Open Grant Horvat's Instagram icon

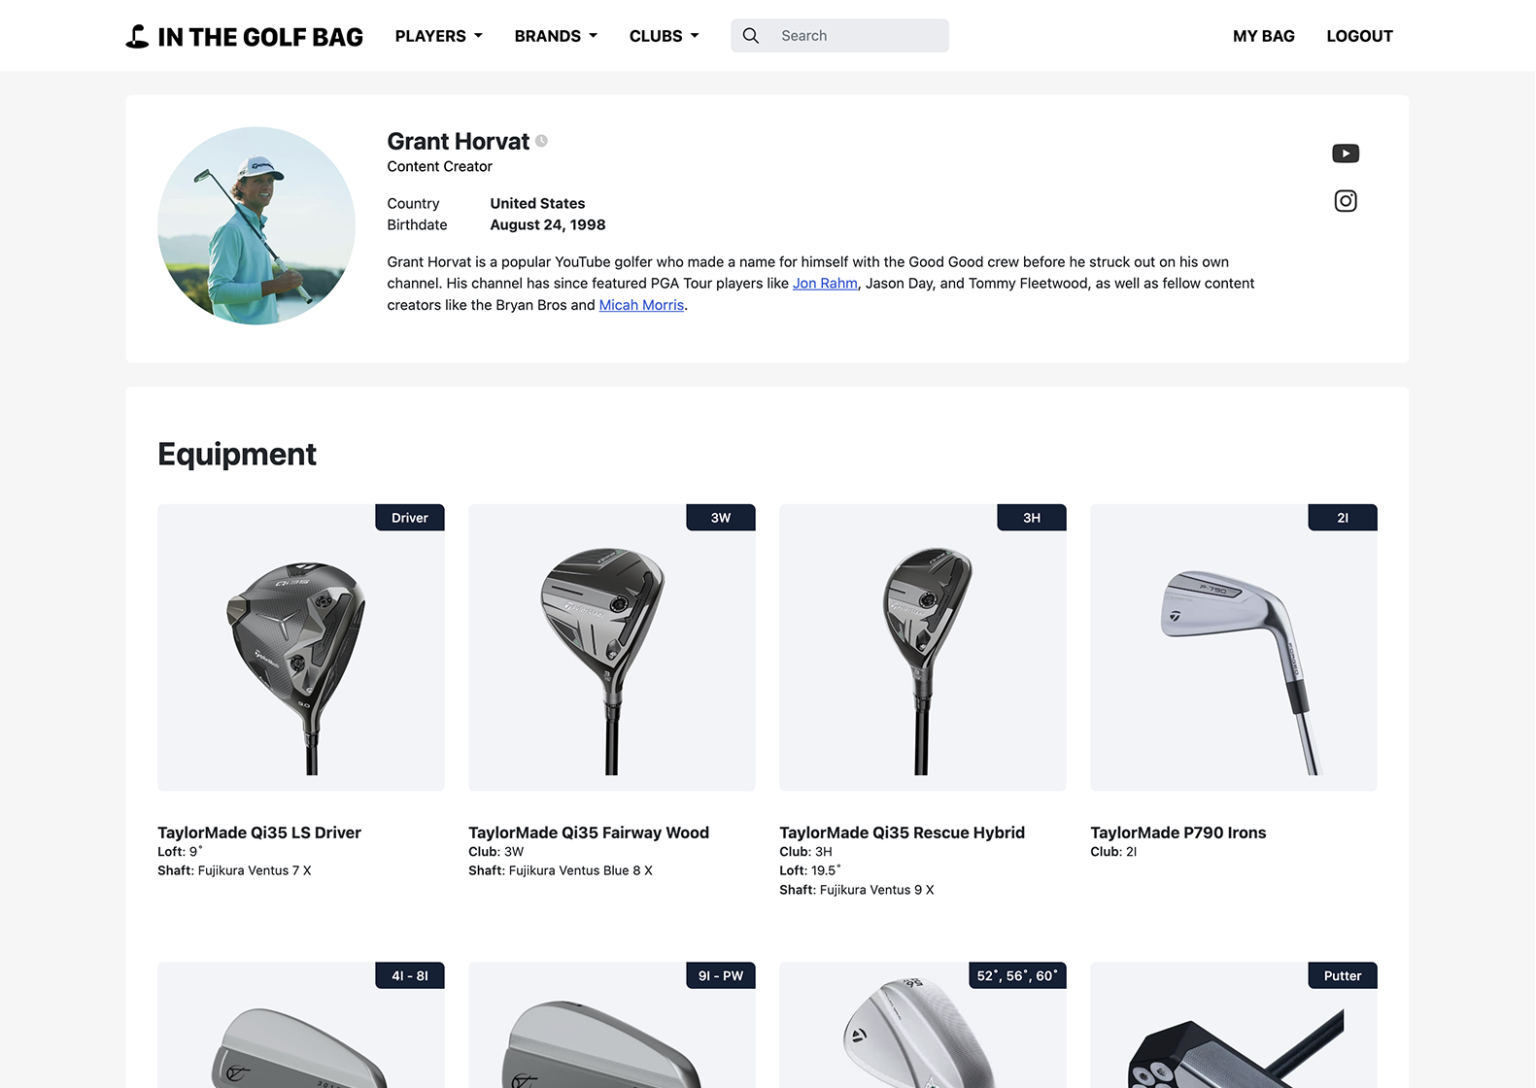tap(1345, 201)
